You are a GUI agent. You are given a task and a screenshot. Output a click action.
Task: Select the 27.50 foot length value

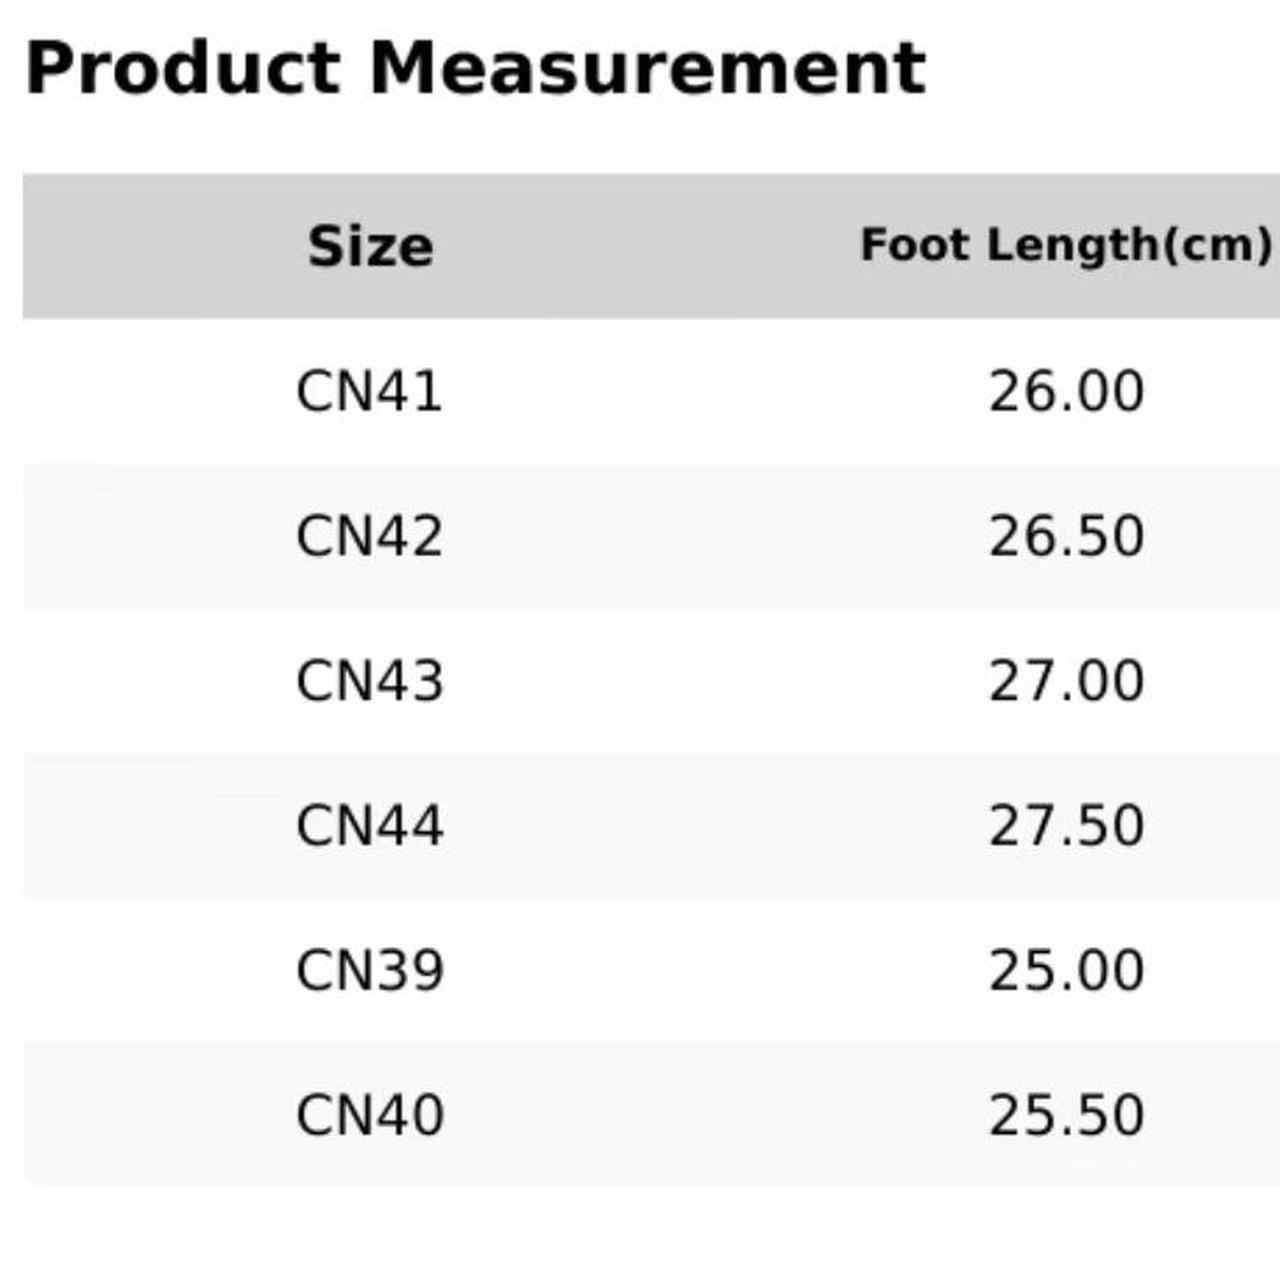[1066, 826]
